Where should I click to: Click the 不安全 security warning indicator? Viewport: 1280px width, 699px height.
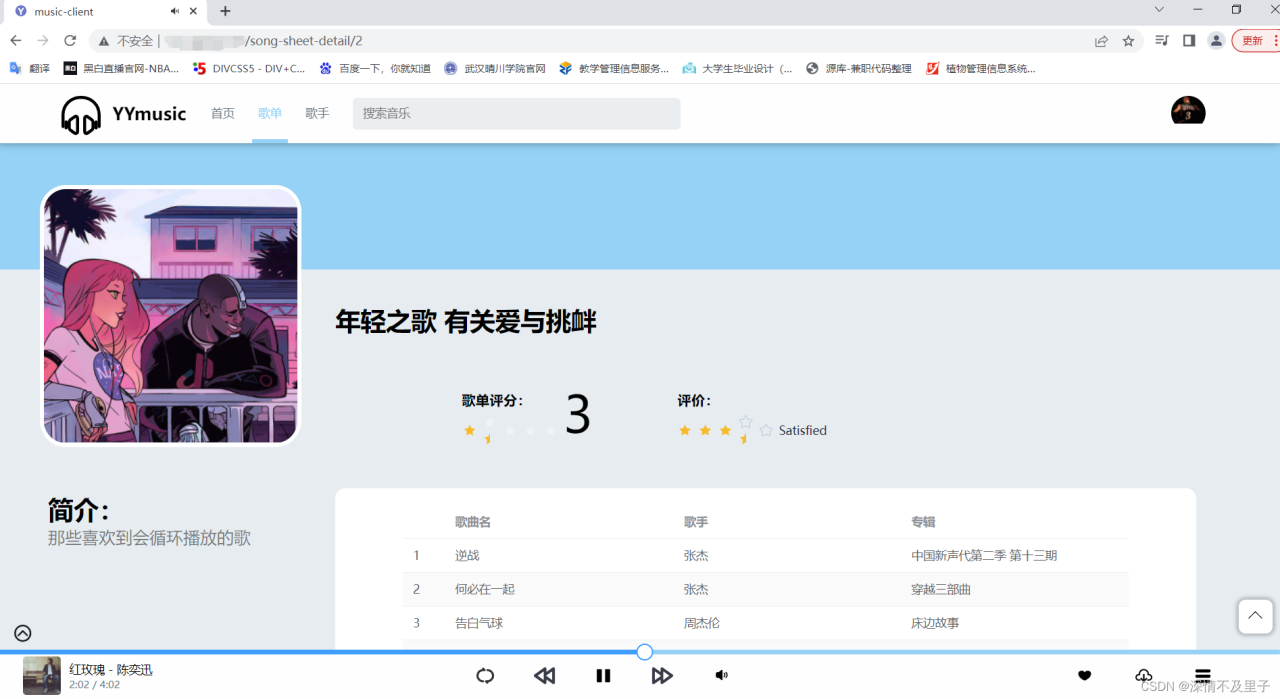click(x=126, y=41)
